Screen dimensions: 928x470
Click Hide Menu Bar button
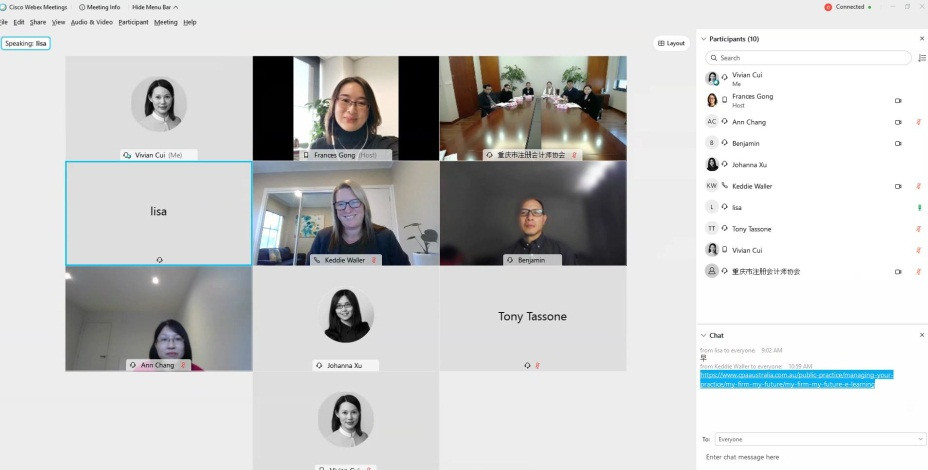pyautogui.click(x=155, y=7)
